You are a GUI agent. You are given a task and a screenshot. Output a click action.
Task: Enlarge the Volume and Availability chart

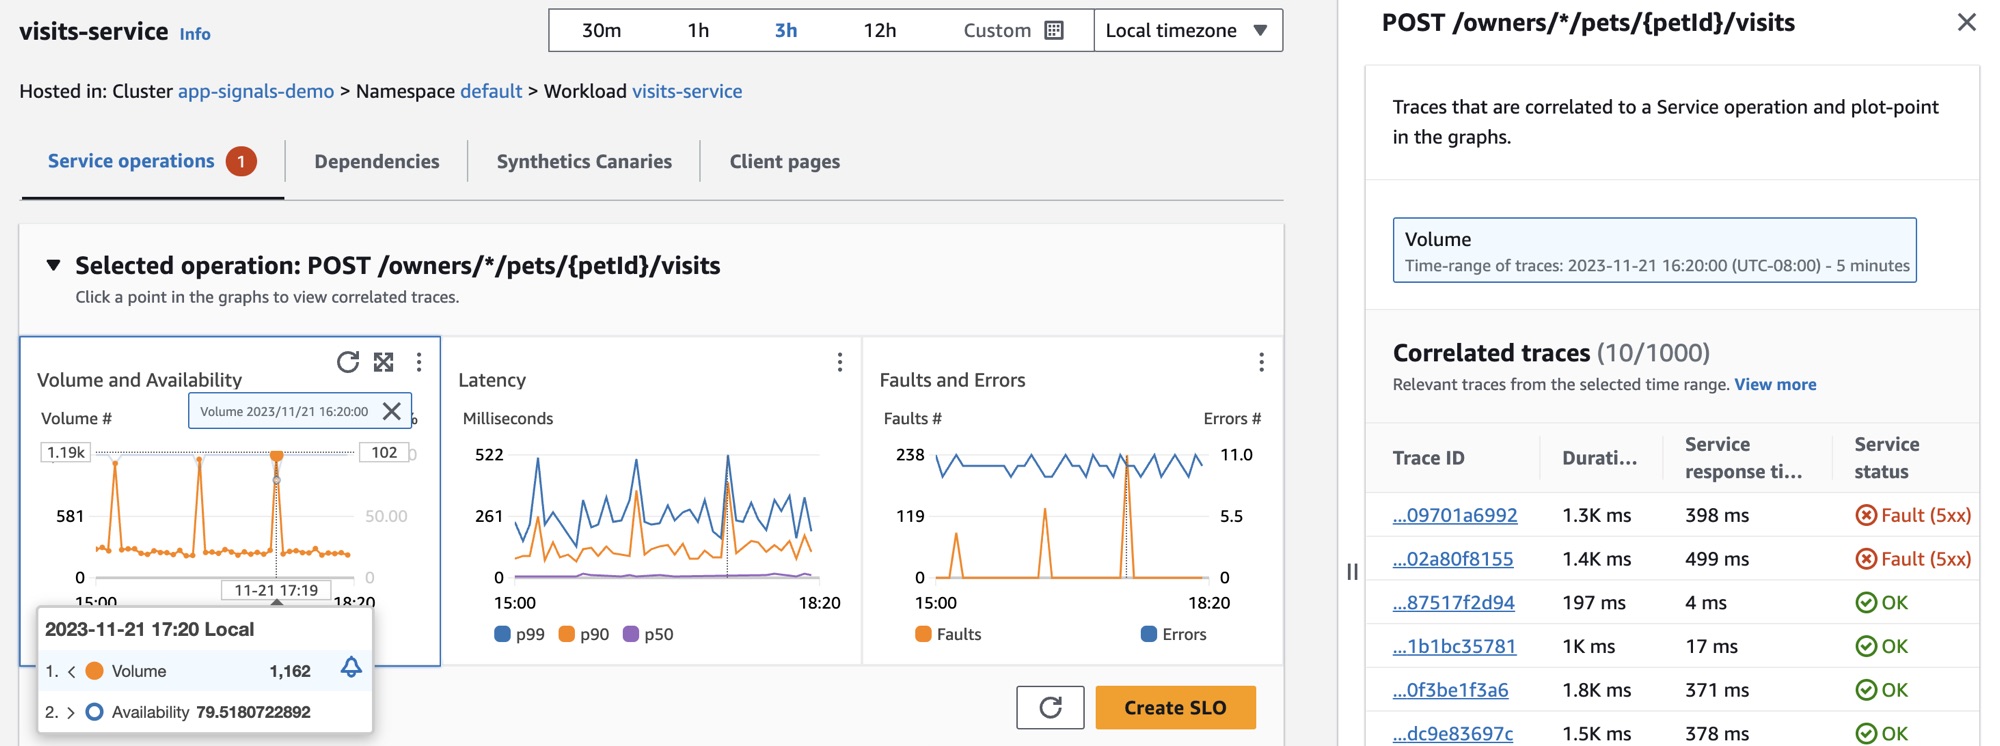click(x=384, y=362)
